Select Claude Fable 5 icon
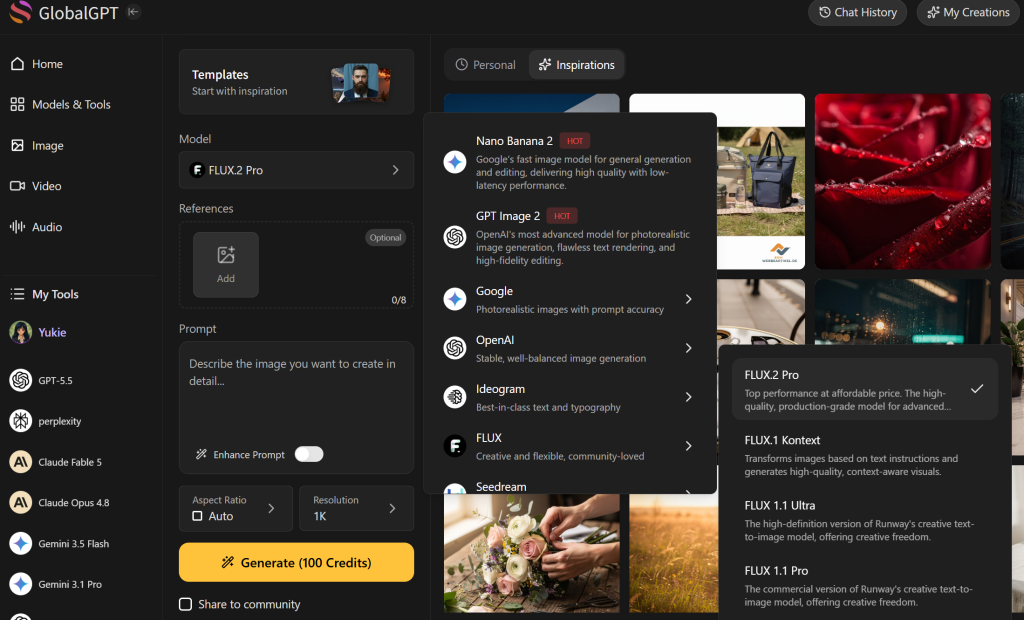Image resolution: width=1024 pixels, height=620 pixels. point(20,462)
